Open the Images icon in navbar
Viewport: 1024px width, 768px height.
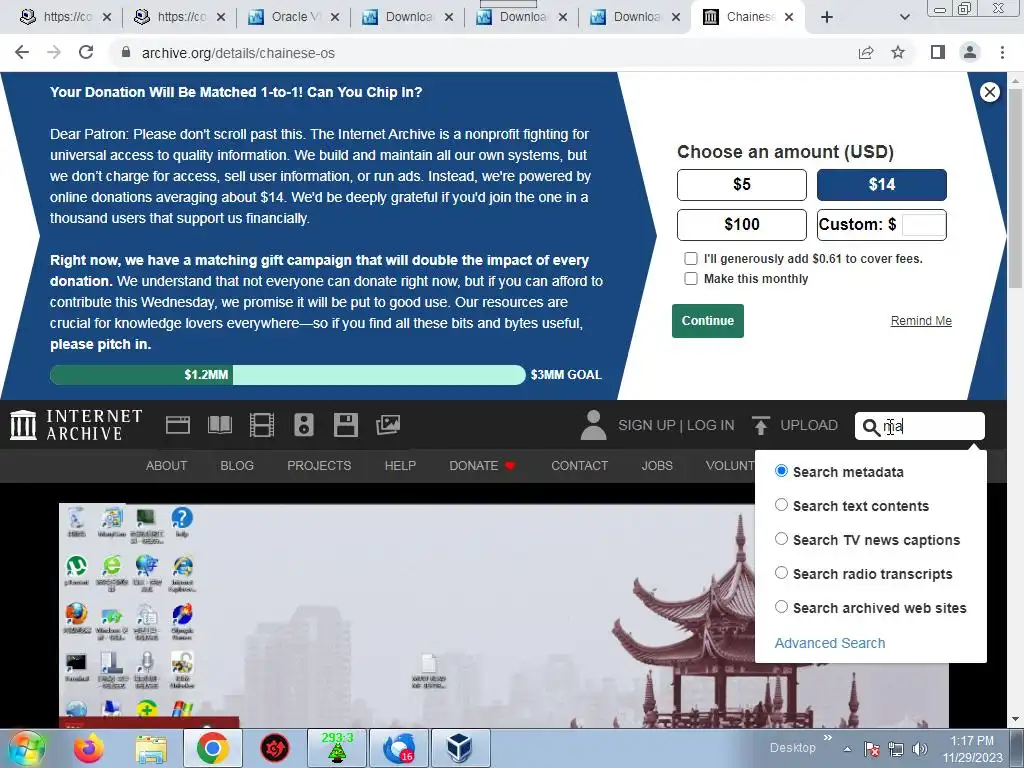click(x=387, y=425)
